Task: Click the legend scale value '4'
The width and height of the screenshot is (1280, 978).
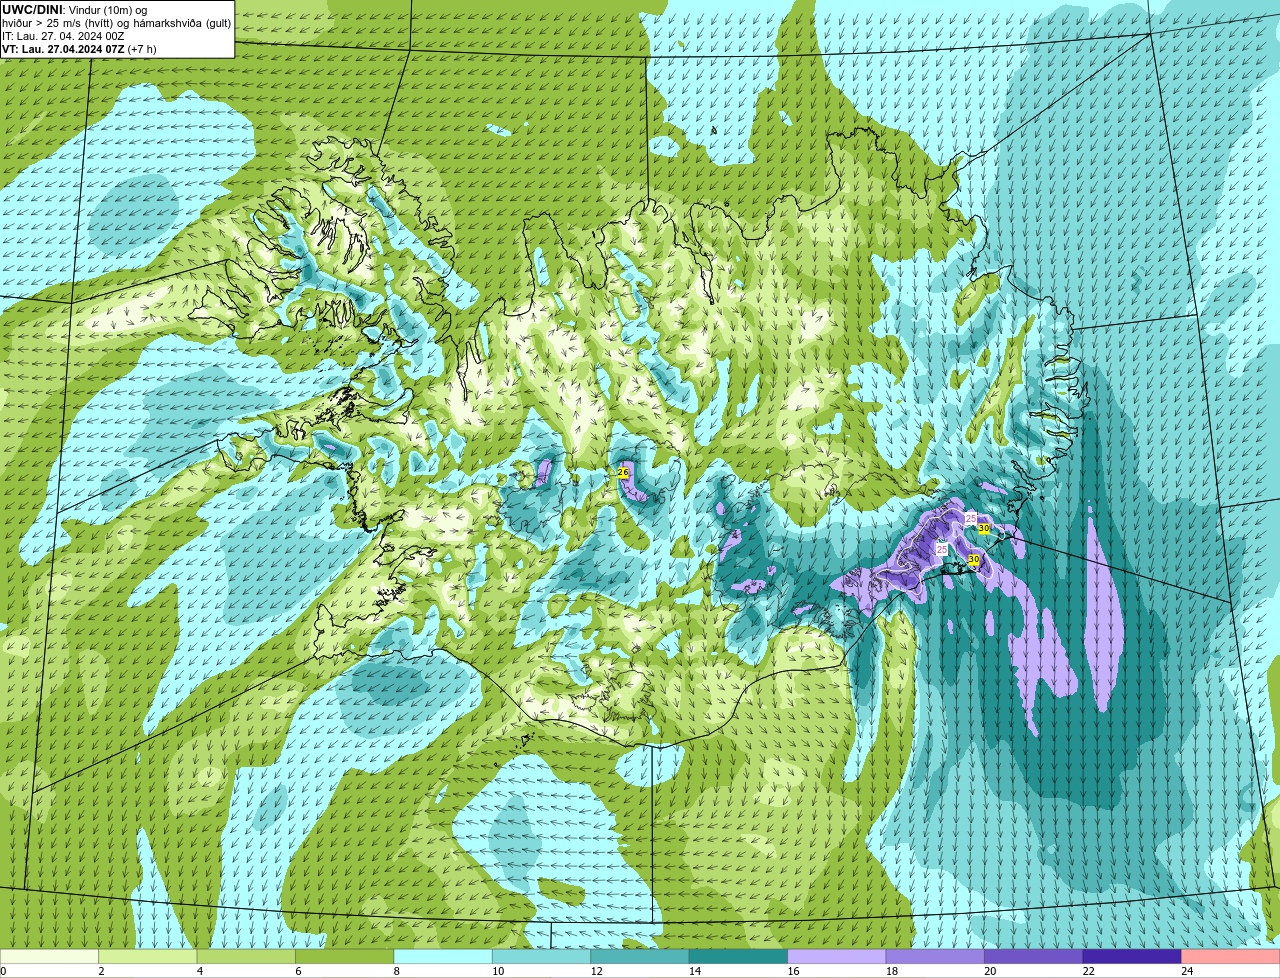Action: 199,971
